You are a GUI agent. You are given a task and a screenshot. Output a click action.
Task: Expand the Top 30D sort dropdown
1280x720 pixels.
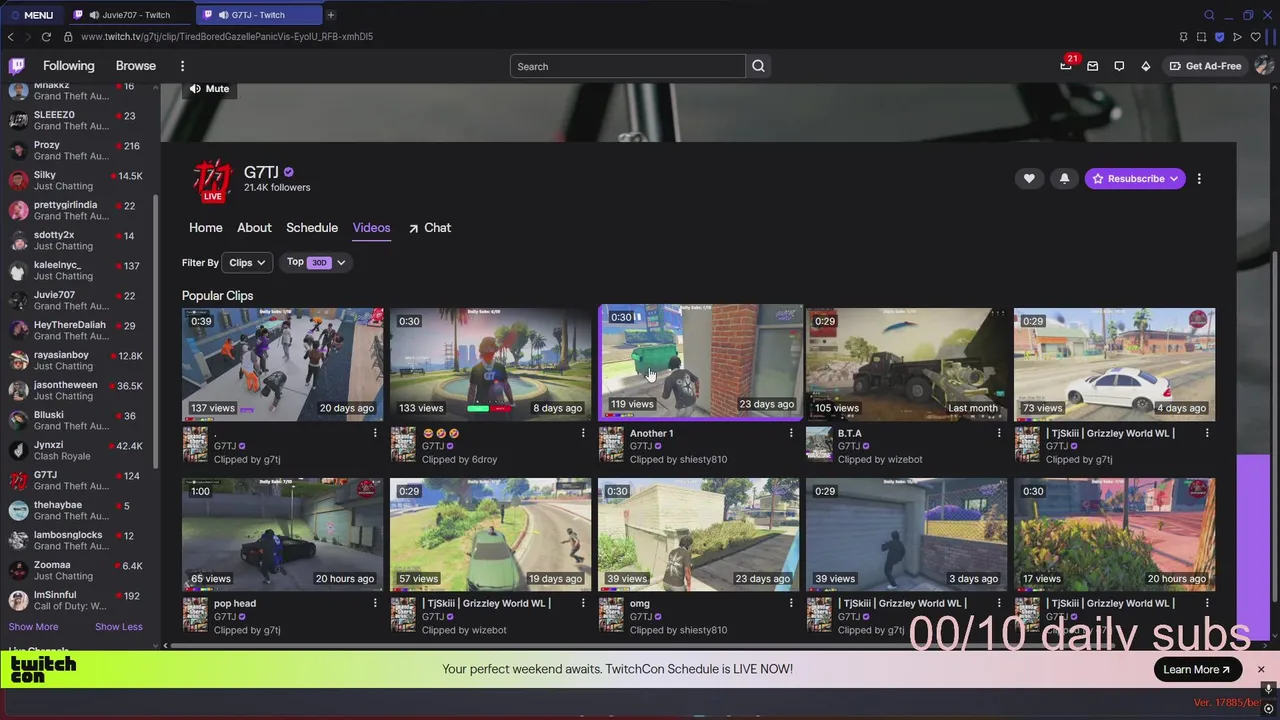pos(316,263)
